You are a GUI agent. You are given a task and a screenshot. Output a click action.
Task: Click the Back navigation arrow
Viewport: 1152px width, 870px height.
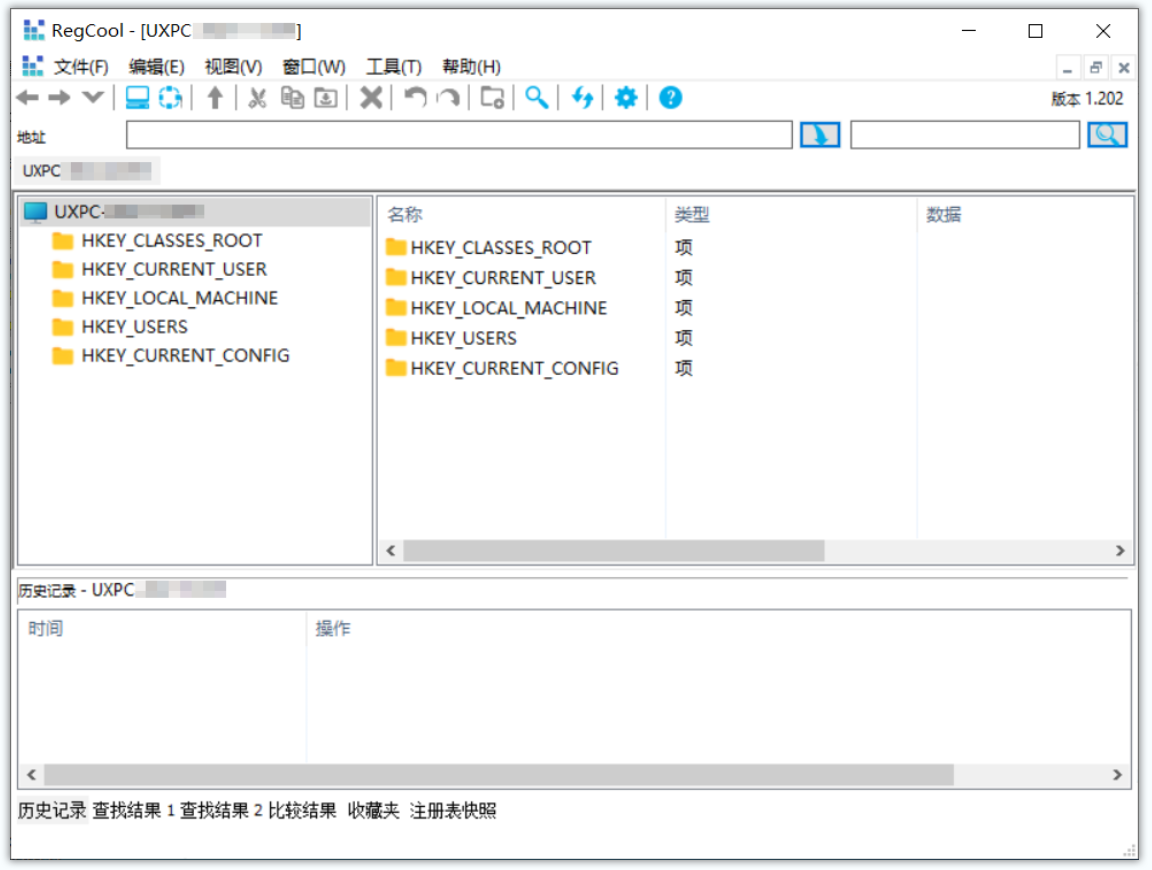(x=27, y=97)
